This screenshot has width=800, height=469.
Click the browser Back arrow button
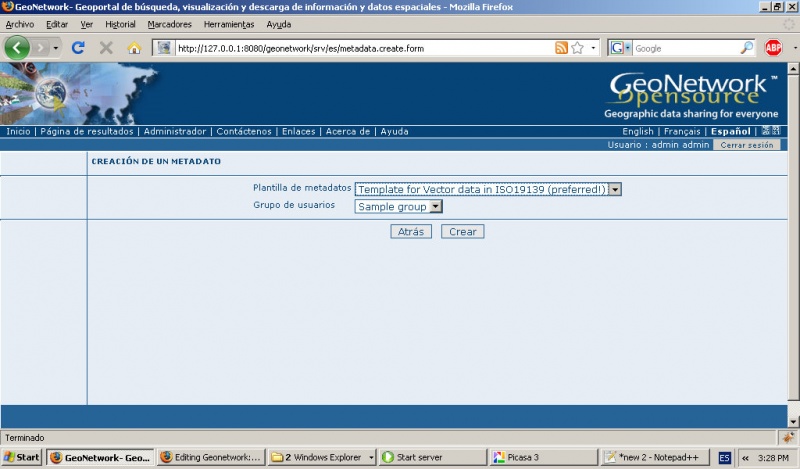pyautogui.click(x=18, y=47)
